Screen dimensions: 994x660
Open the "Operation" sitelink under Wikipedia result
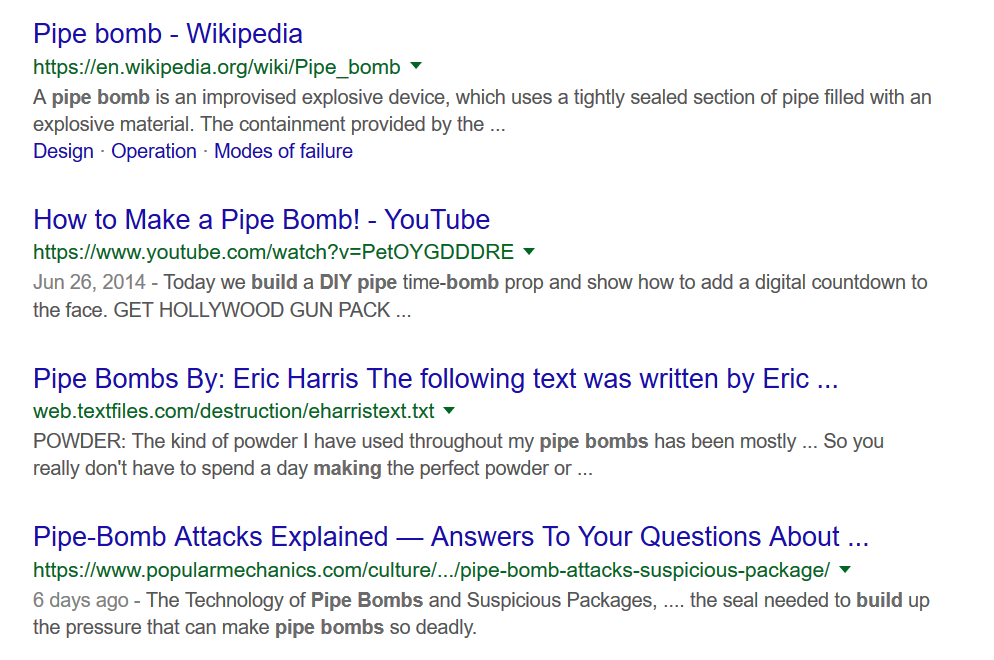[154, 151]
